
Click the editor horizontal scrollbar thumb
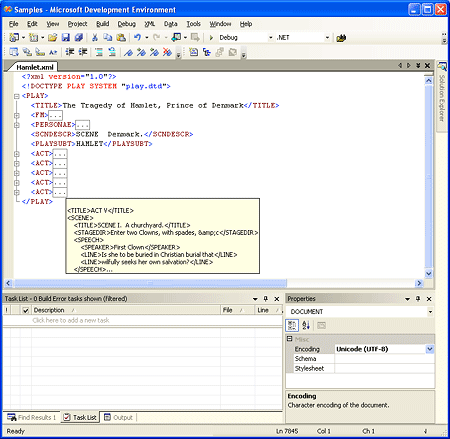150,283
